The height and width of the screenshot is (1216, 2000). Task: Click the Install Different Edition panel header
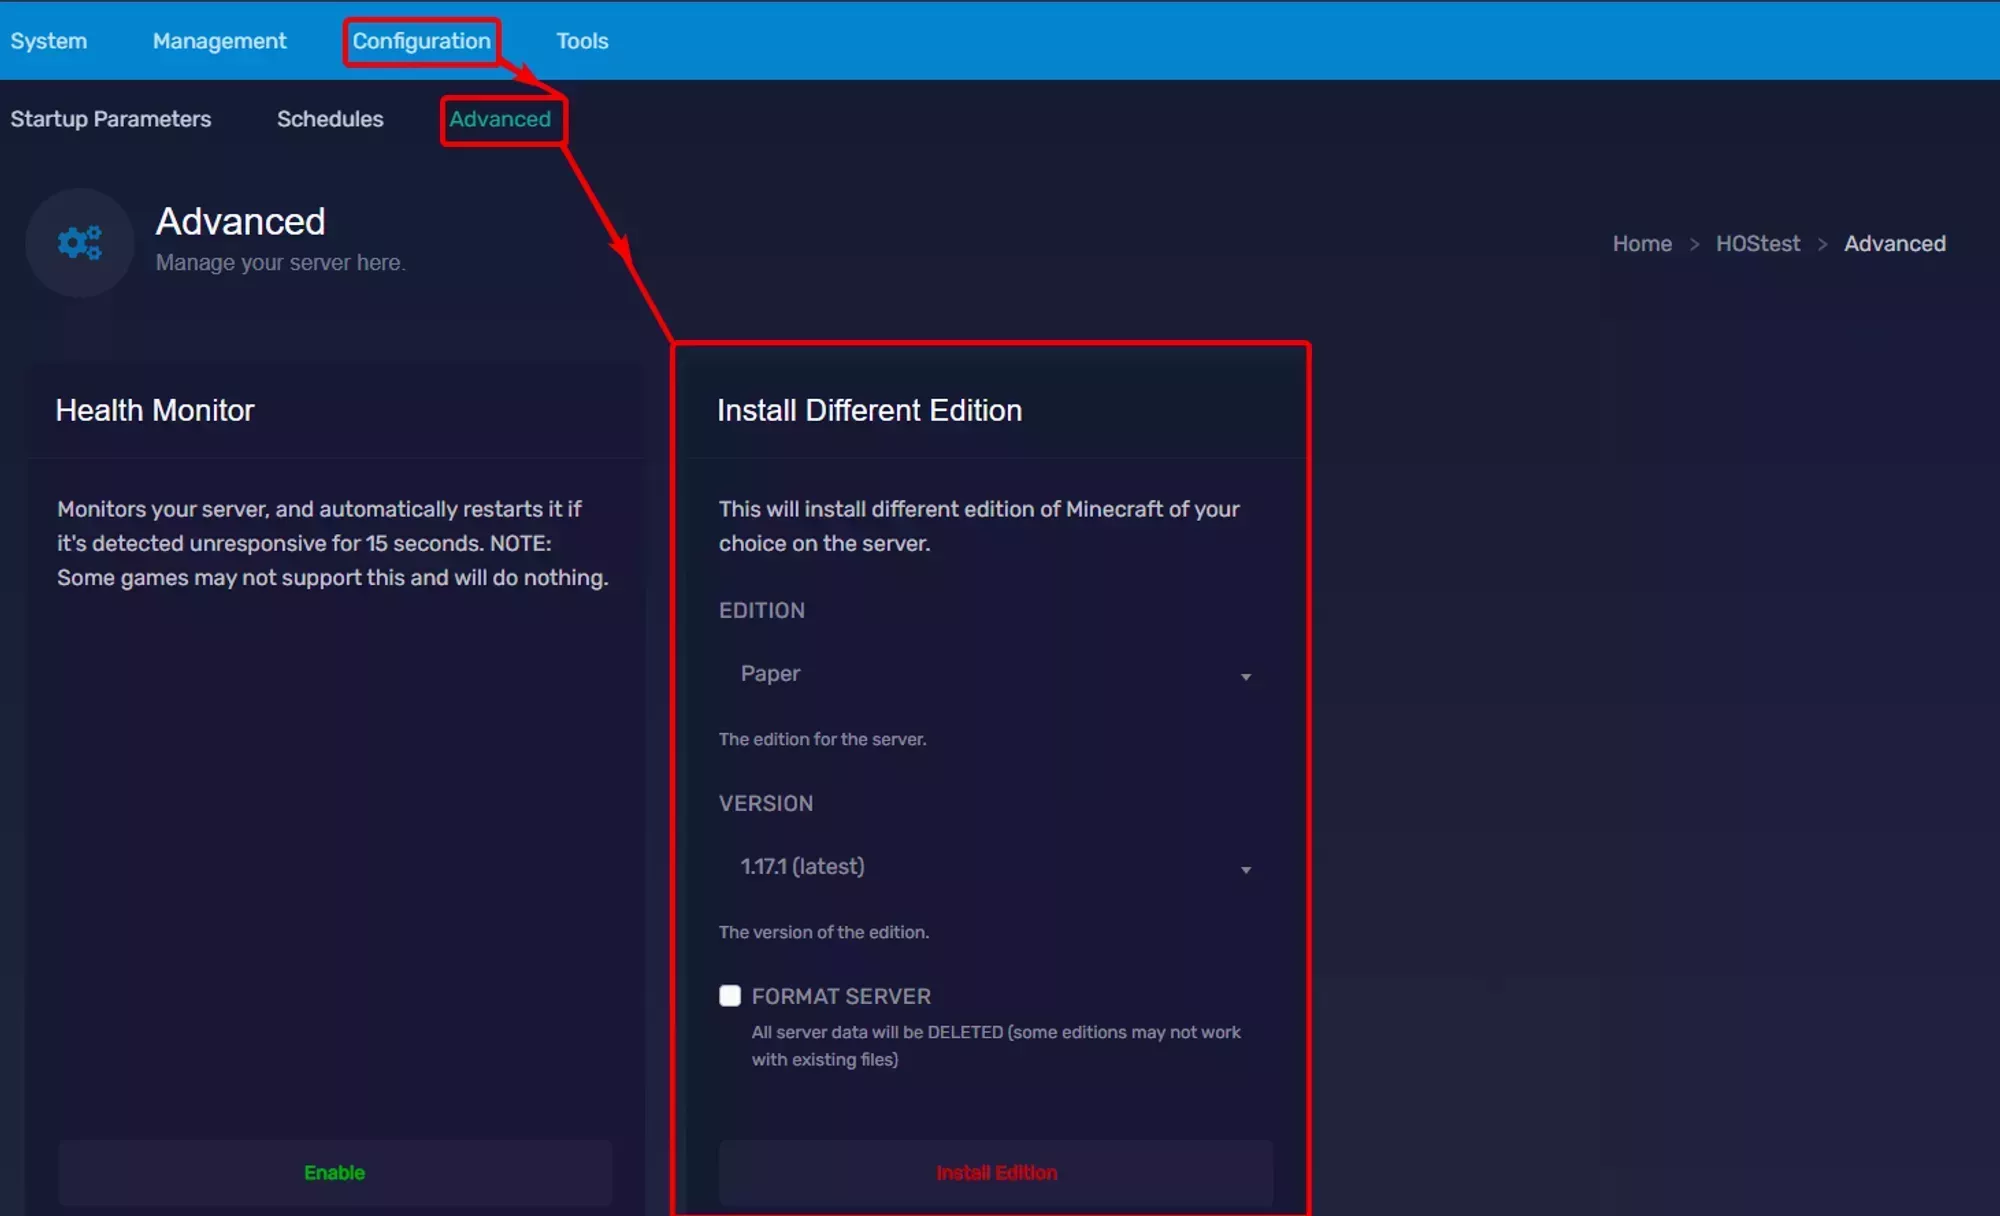[x=869, y=410]
